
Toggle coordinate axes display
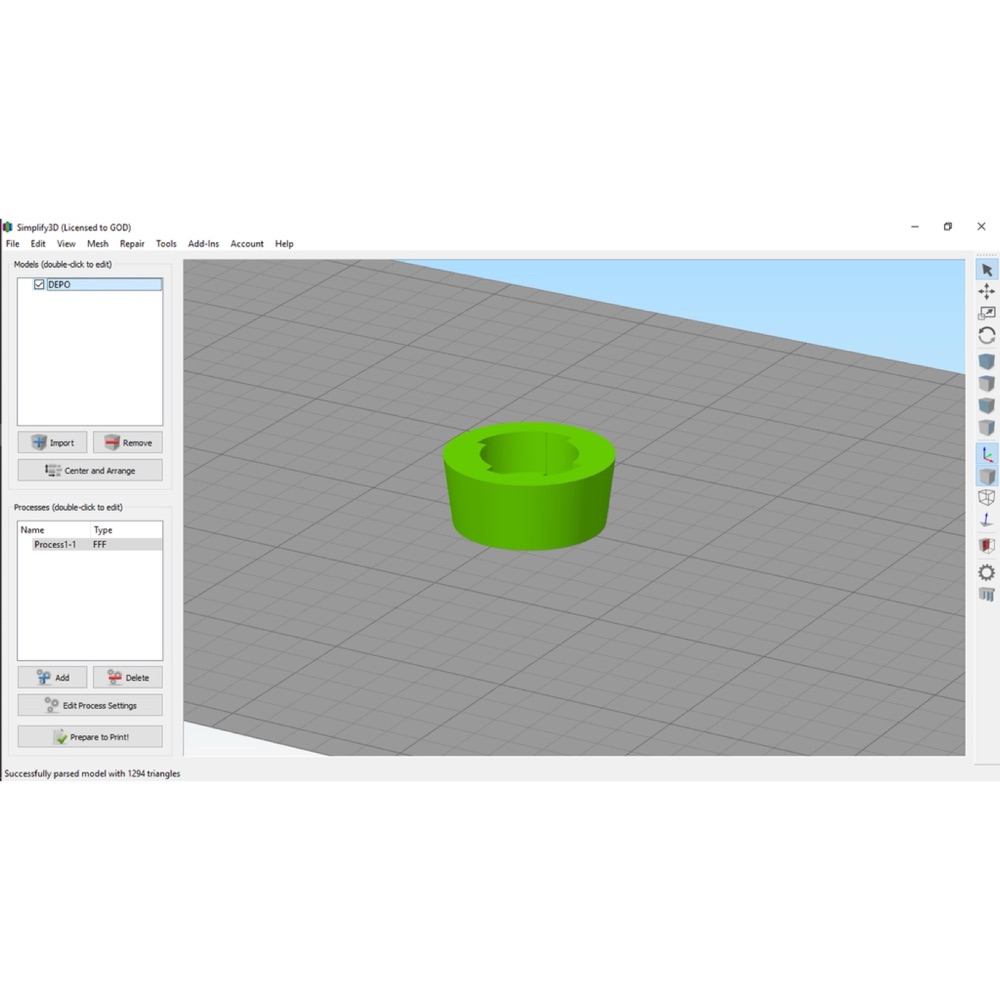point(987,454)
